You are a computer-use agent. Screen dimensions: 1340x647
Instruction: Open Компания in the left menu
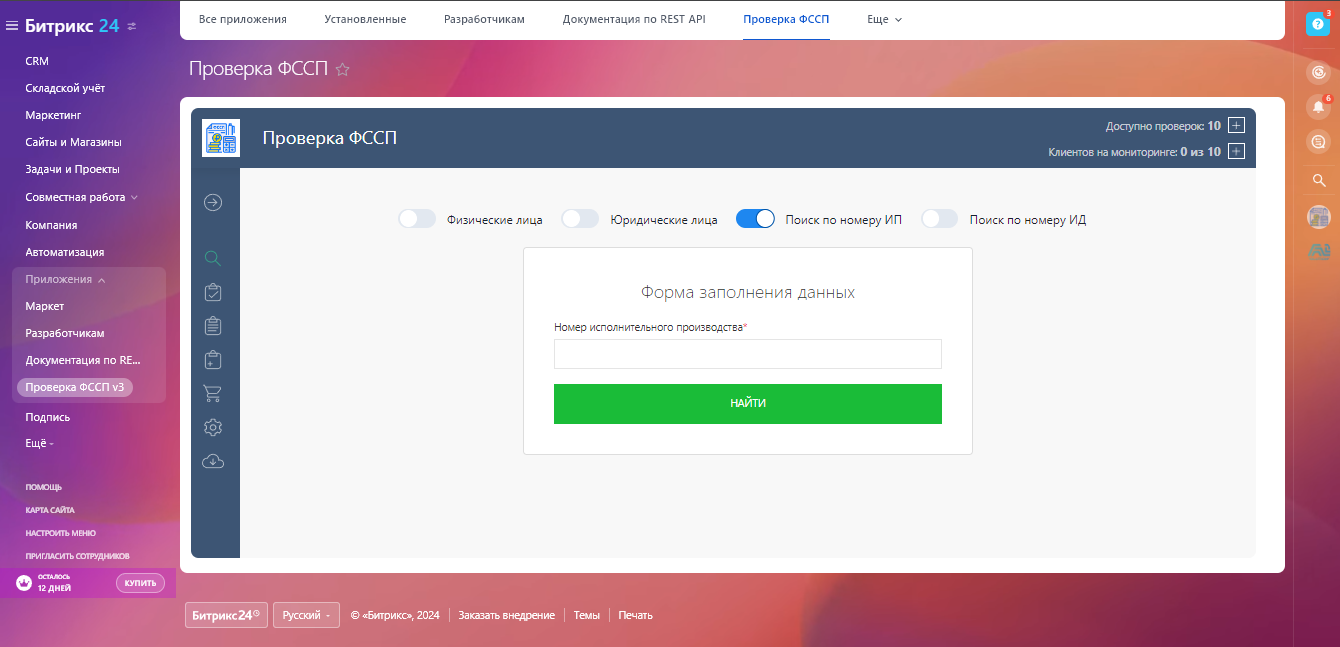[x=51, y=225]
